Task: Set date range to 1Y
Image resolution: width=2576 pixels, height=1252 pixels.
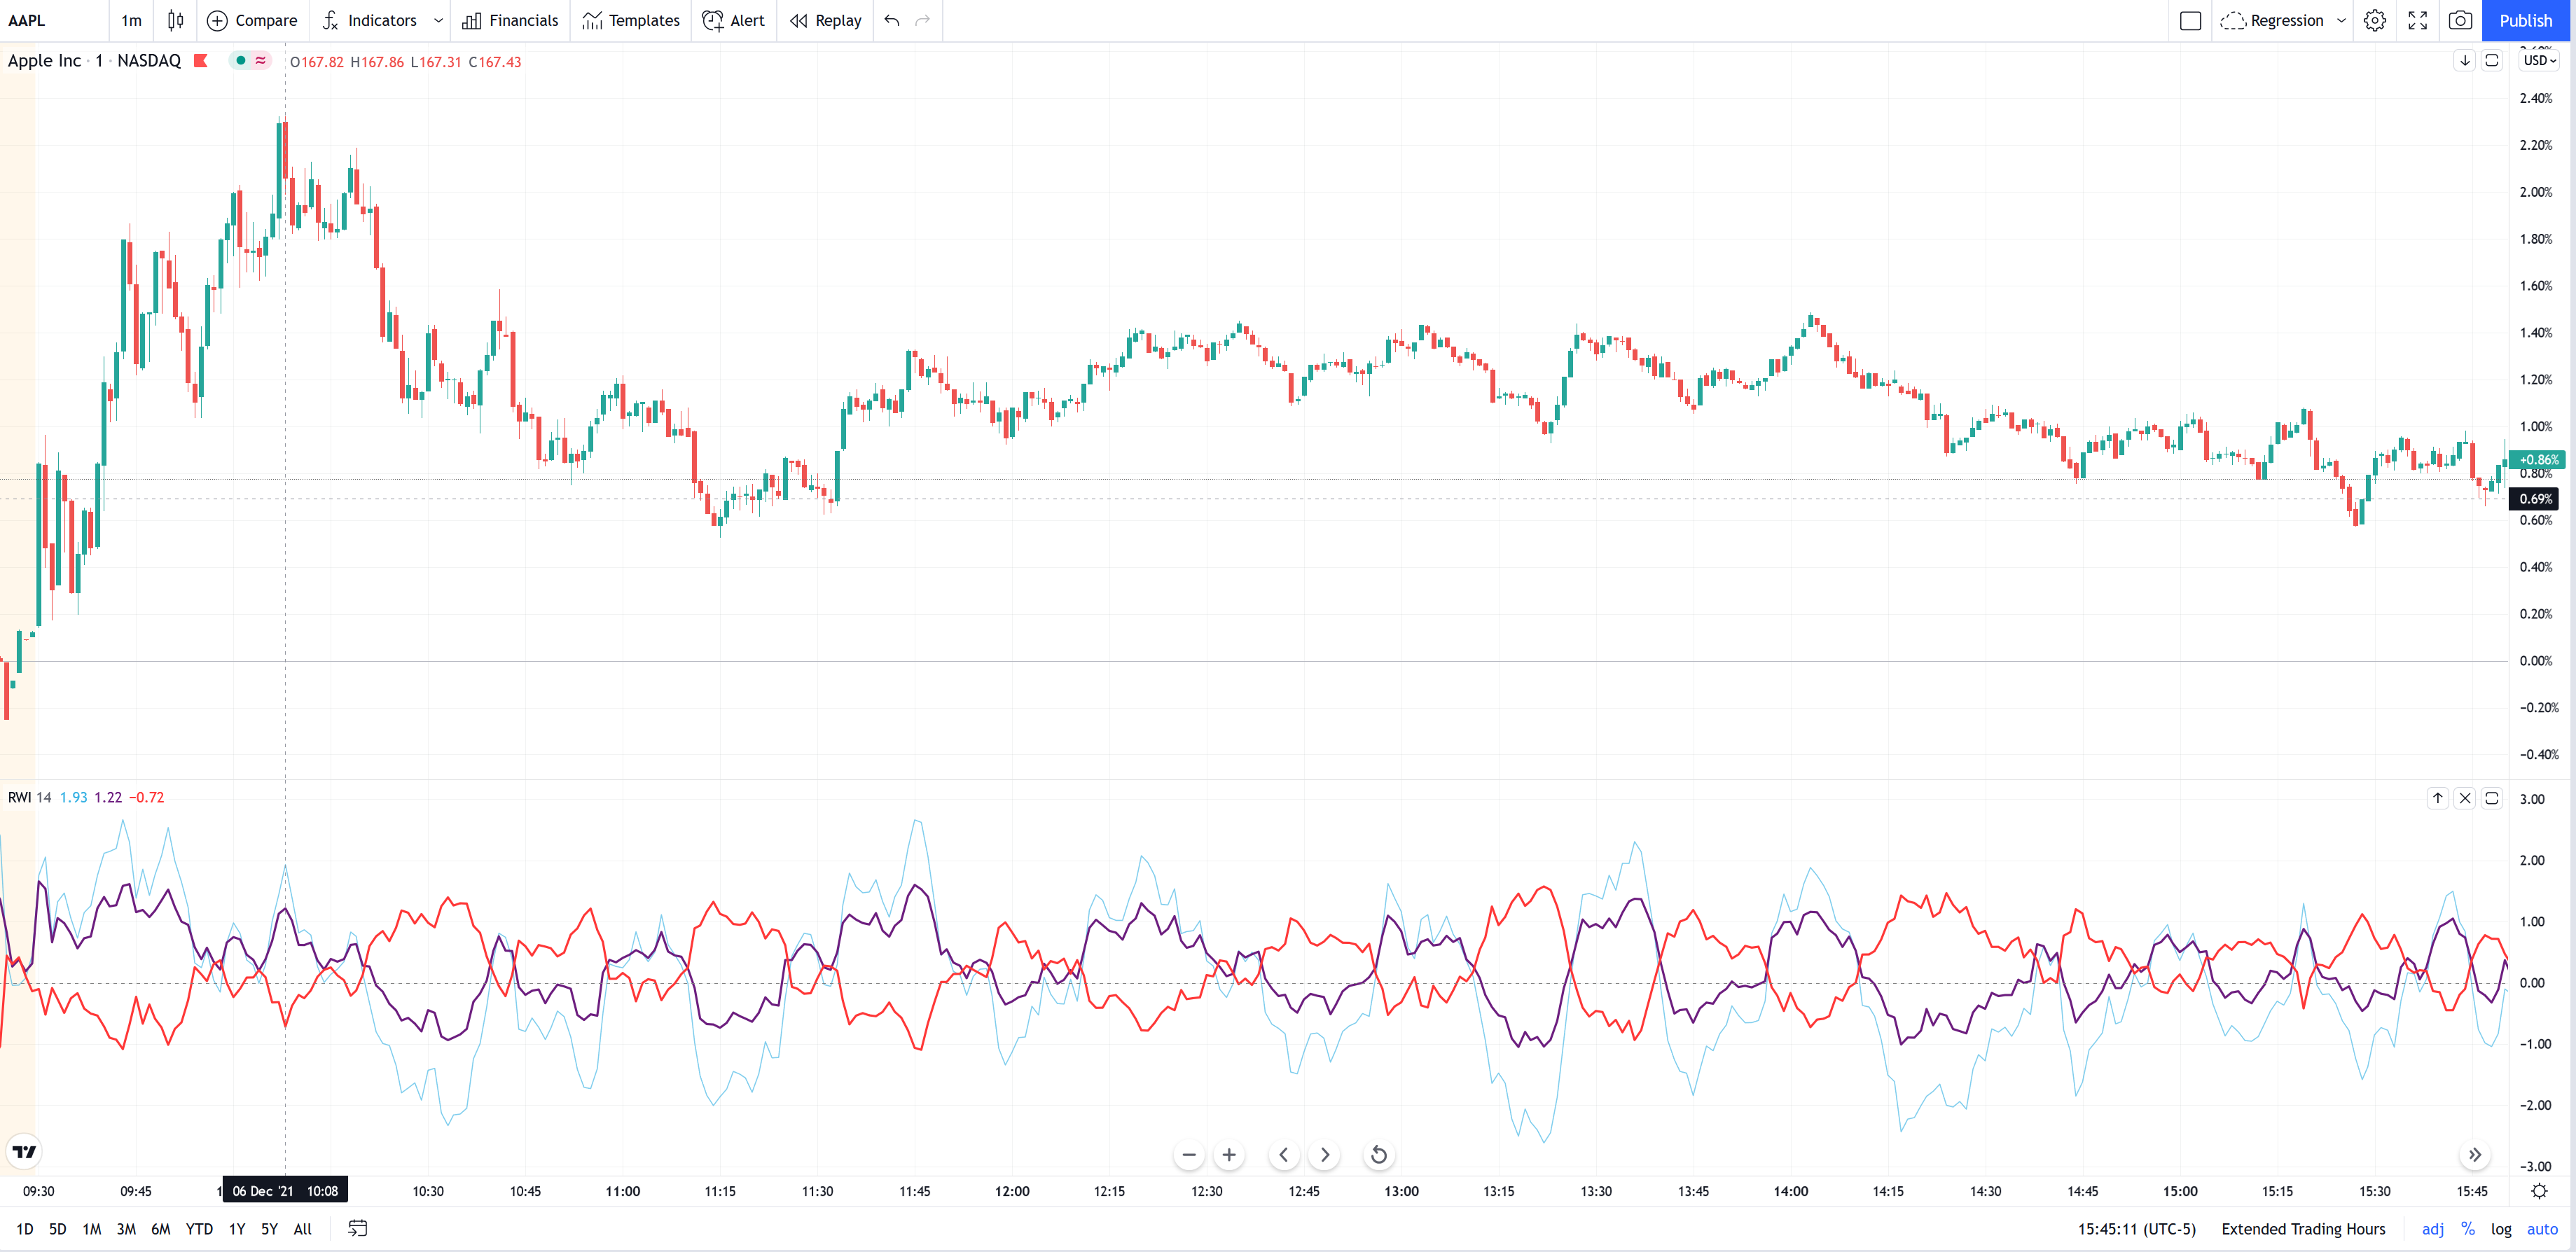Action: [x=237, y=1229]
